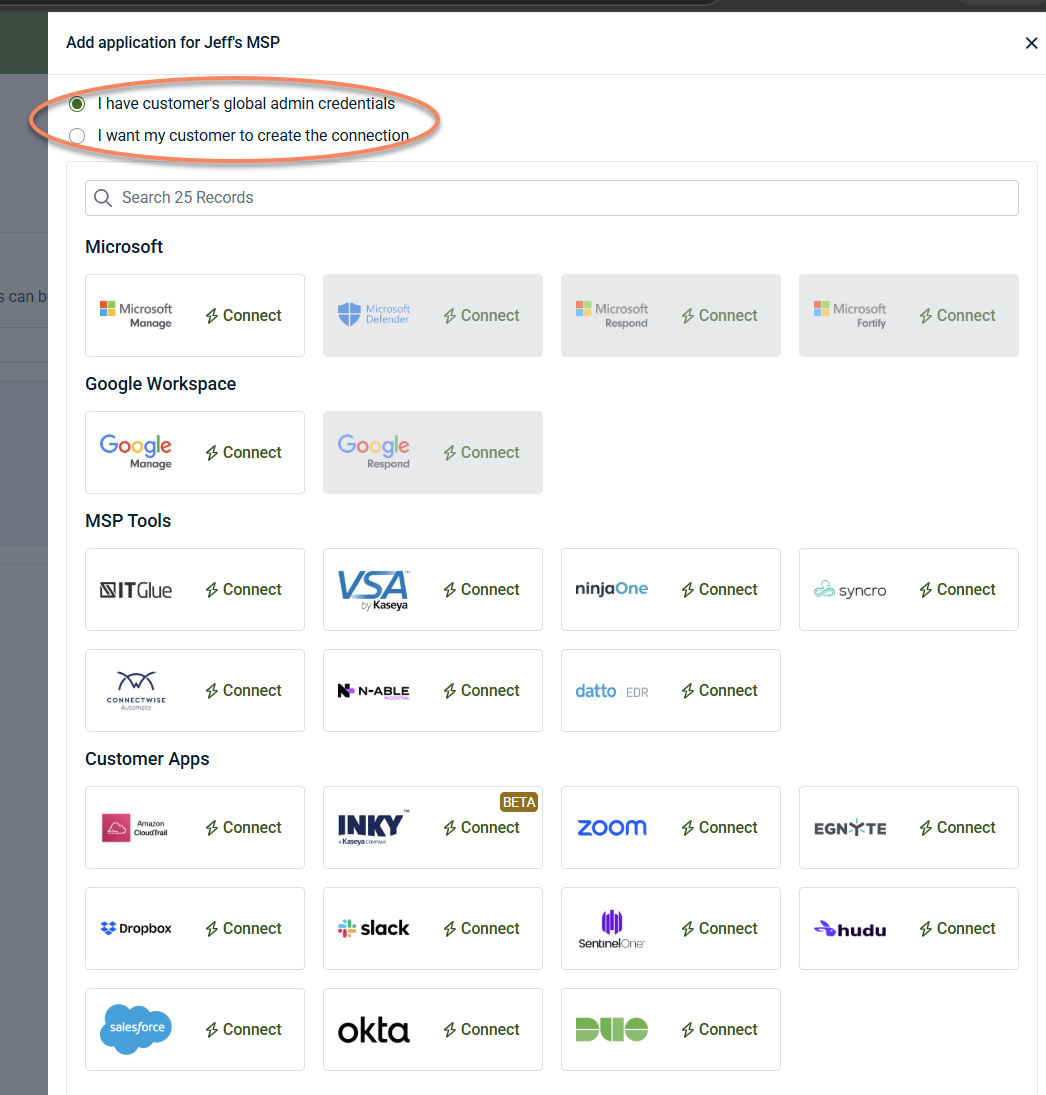Click the search magnifier icon
This screenshot has width=1046, height=1095.
click(x=103, y=198)
